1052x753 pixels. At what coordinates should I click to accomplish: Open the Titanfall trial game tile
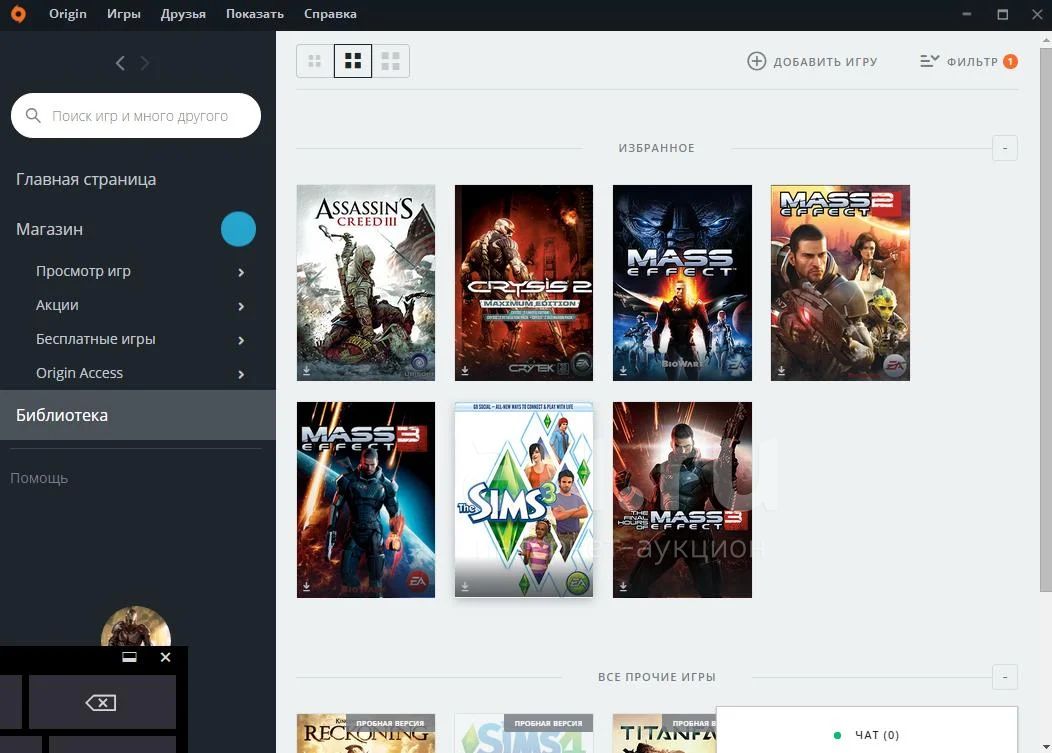click(664, 733)
